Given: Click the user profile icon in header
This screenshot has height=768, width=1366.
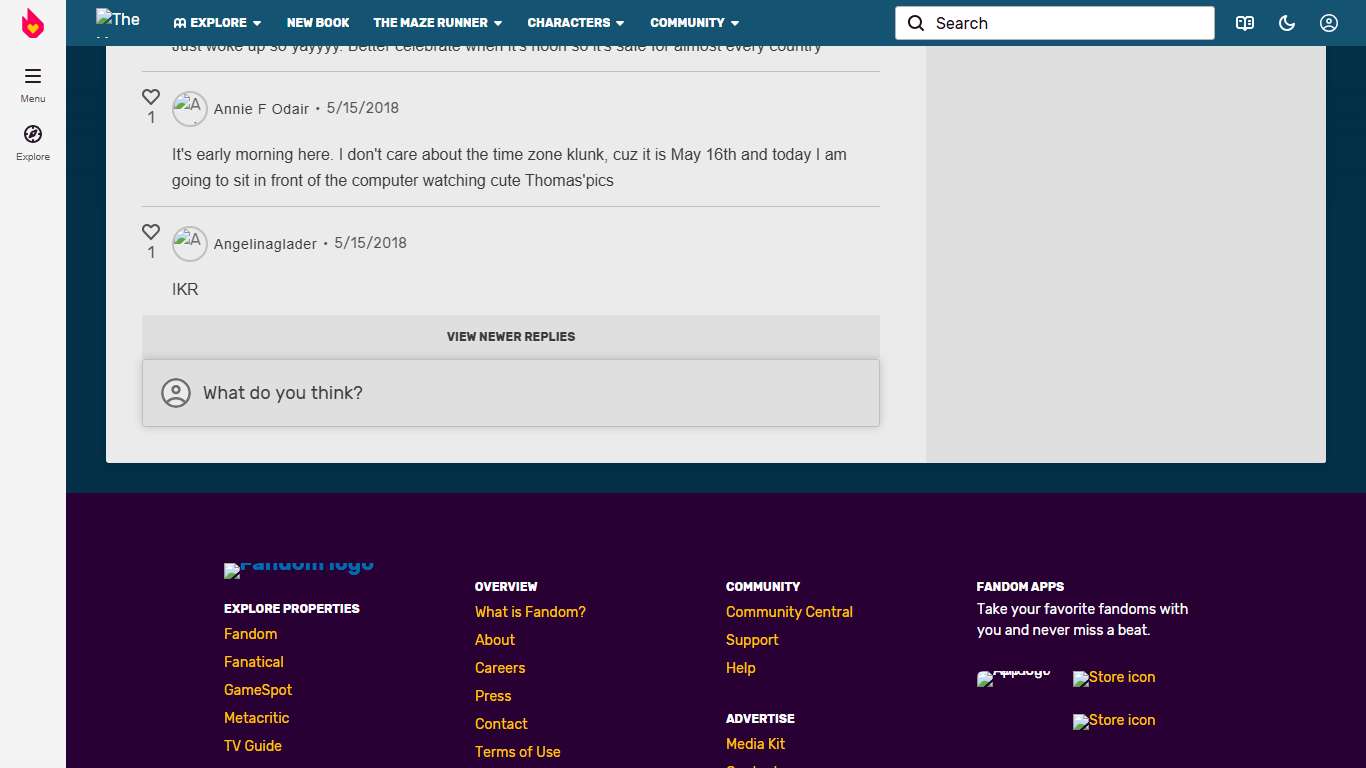Looking at the screenshot, I should tap(1328, 23).
